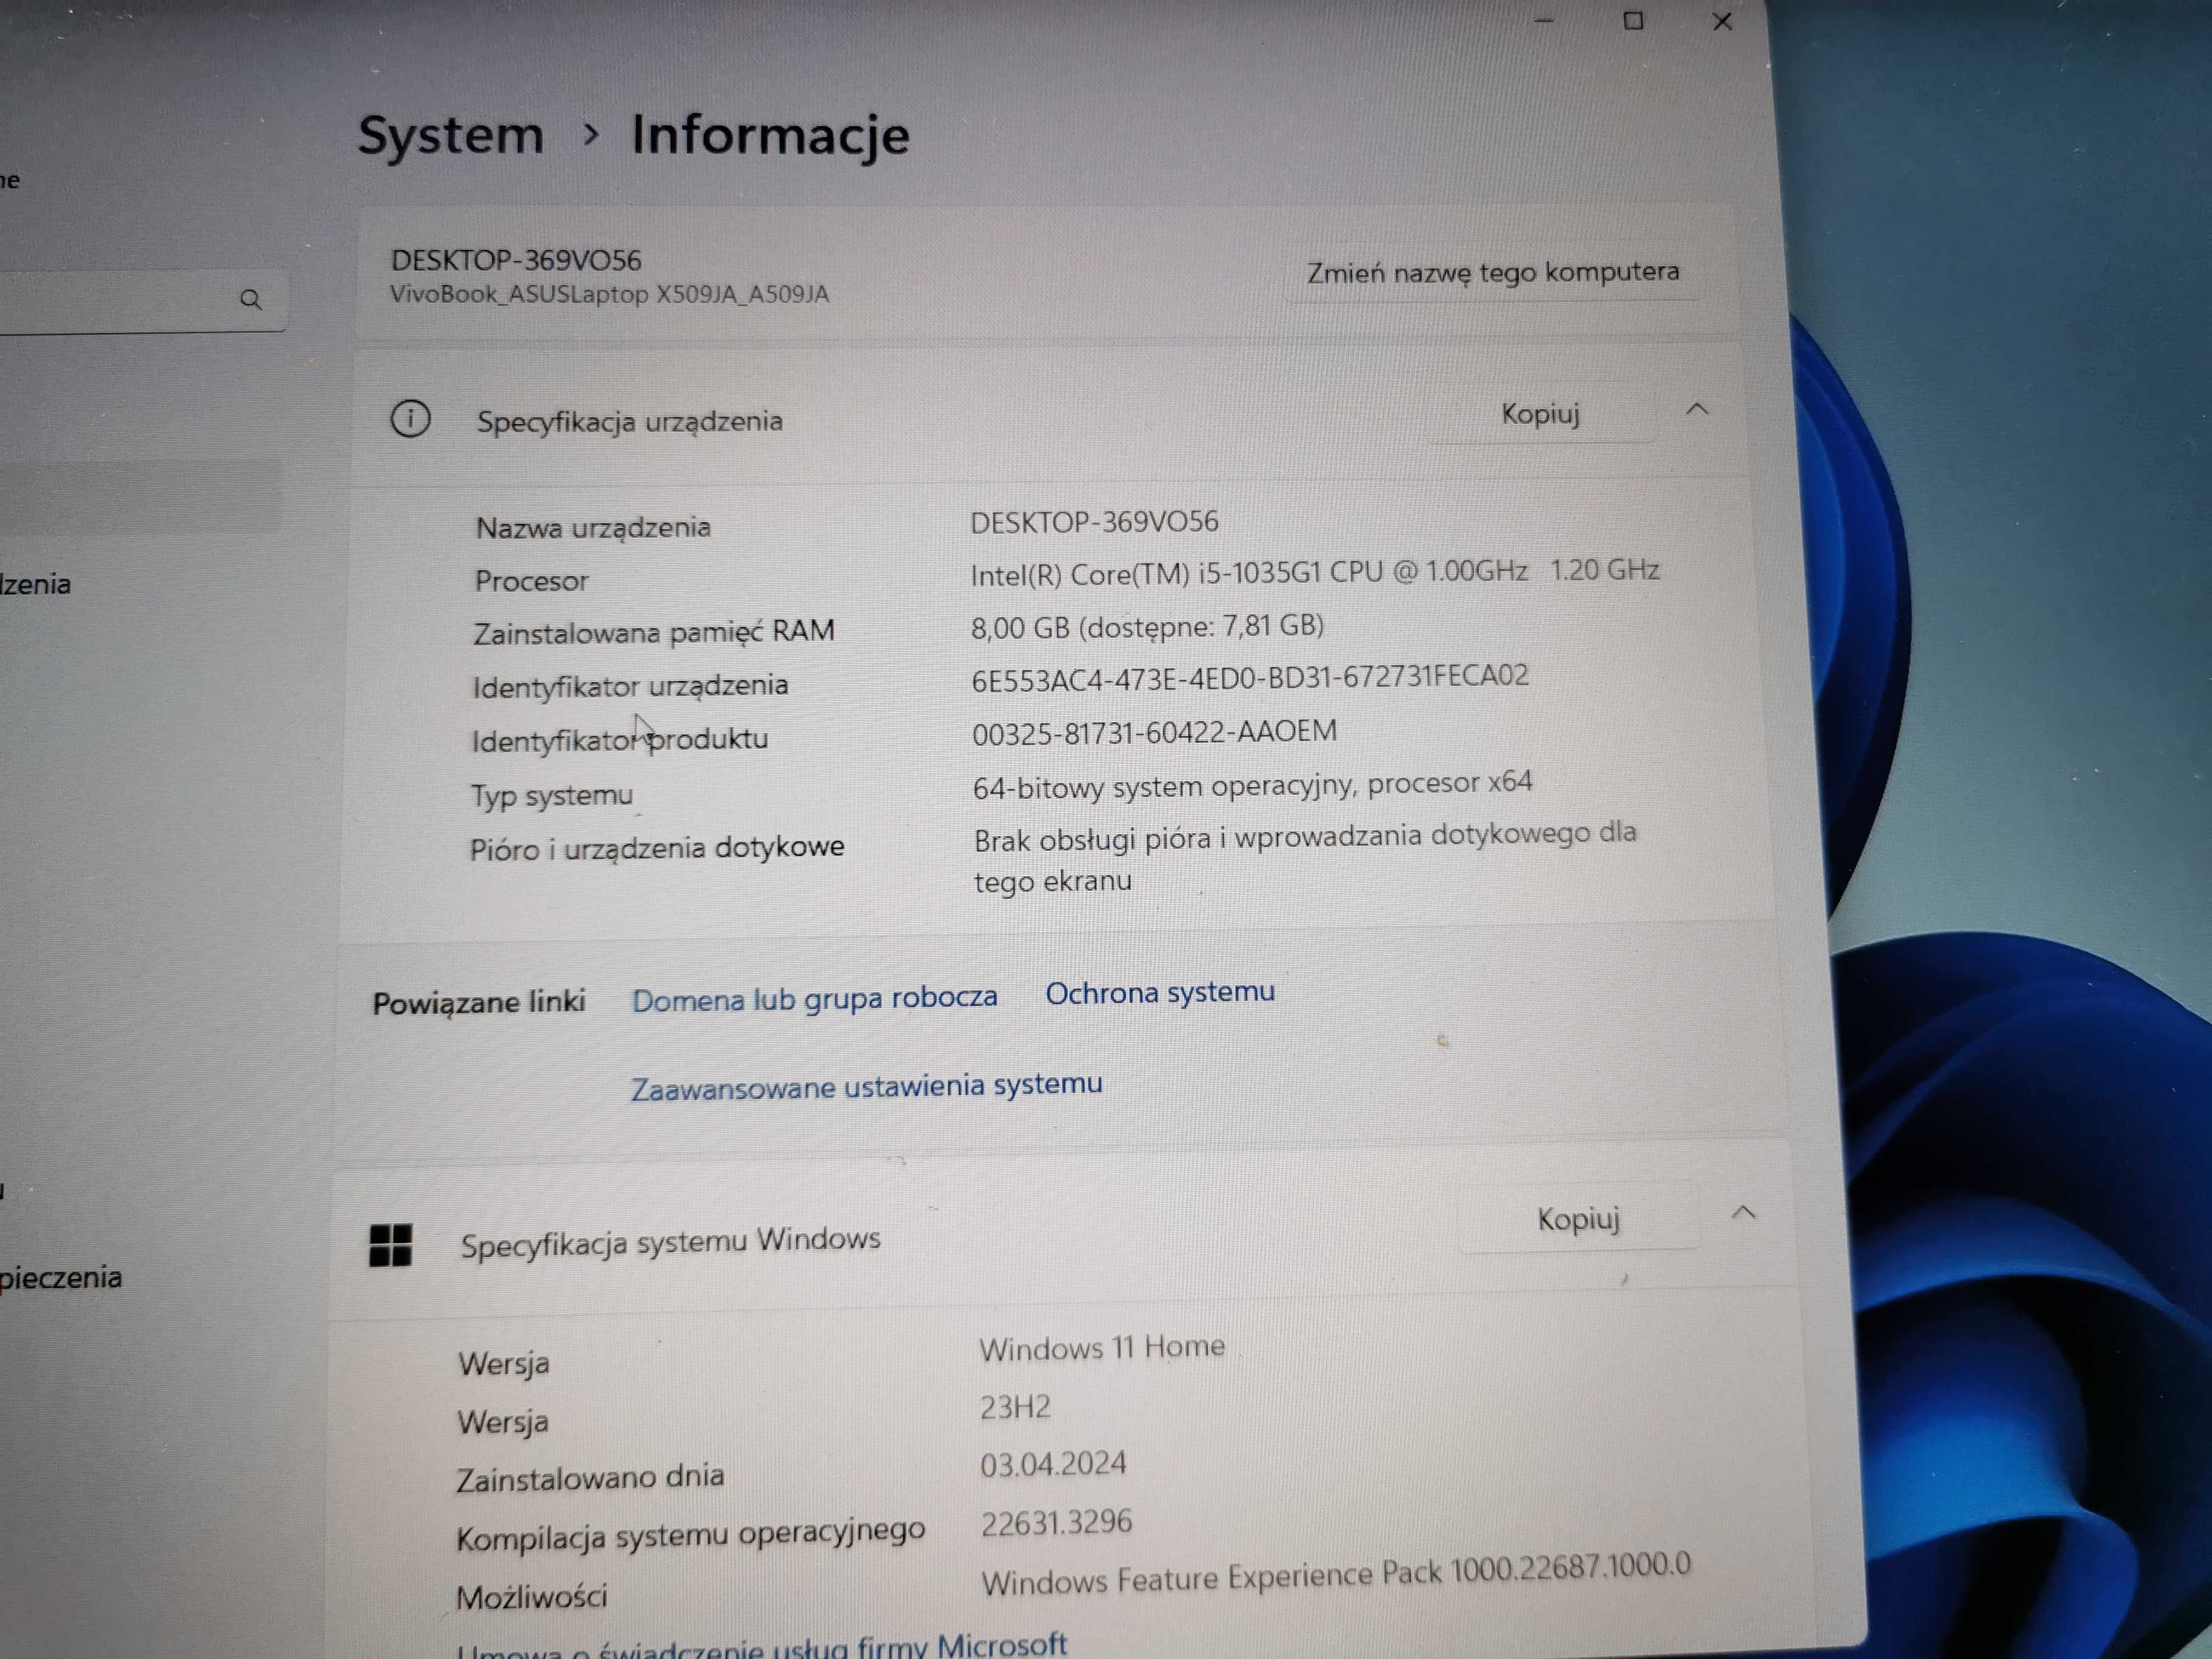
Task: Click the Windows logo icon beside Specyfikacja systemu
Action: coord(390,1245)
